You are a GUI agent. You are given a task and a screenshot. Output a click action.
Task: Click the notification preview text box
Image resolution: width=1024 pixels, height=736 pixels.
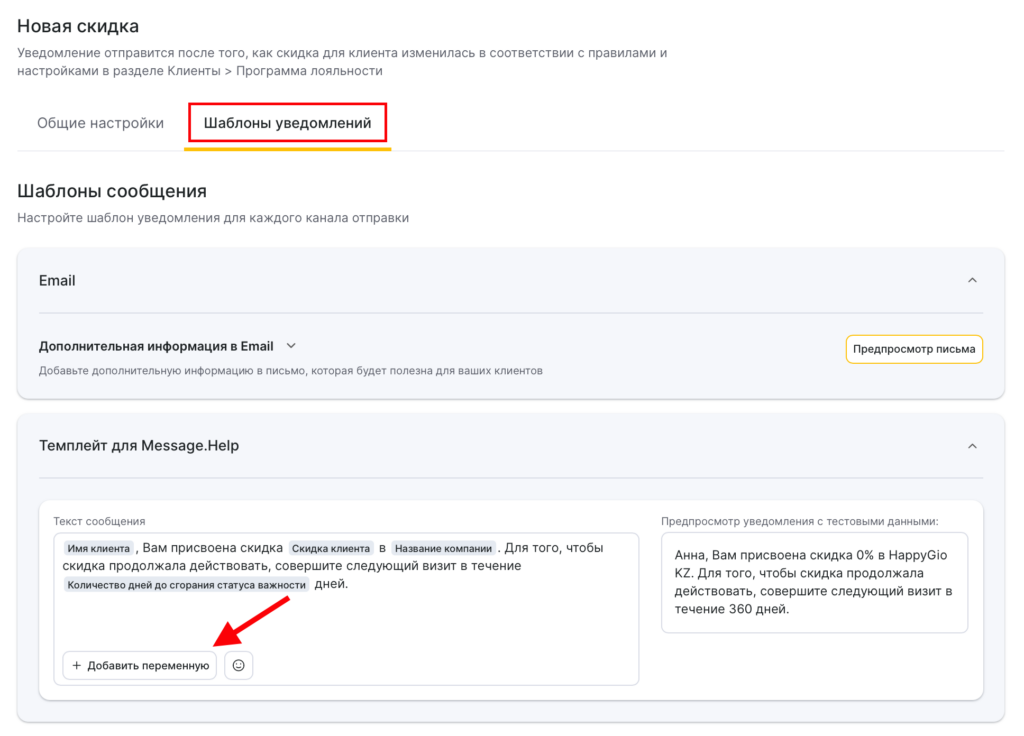[814, 582]
